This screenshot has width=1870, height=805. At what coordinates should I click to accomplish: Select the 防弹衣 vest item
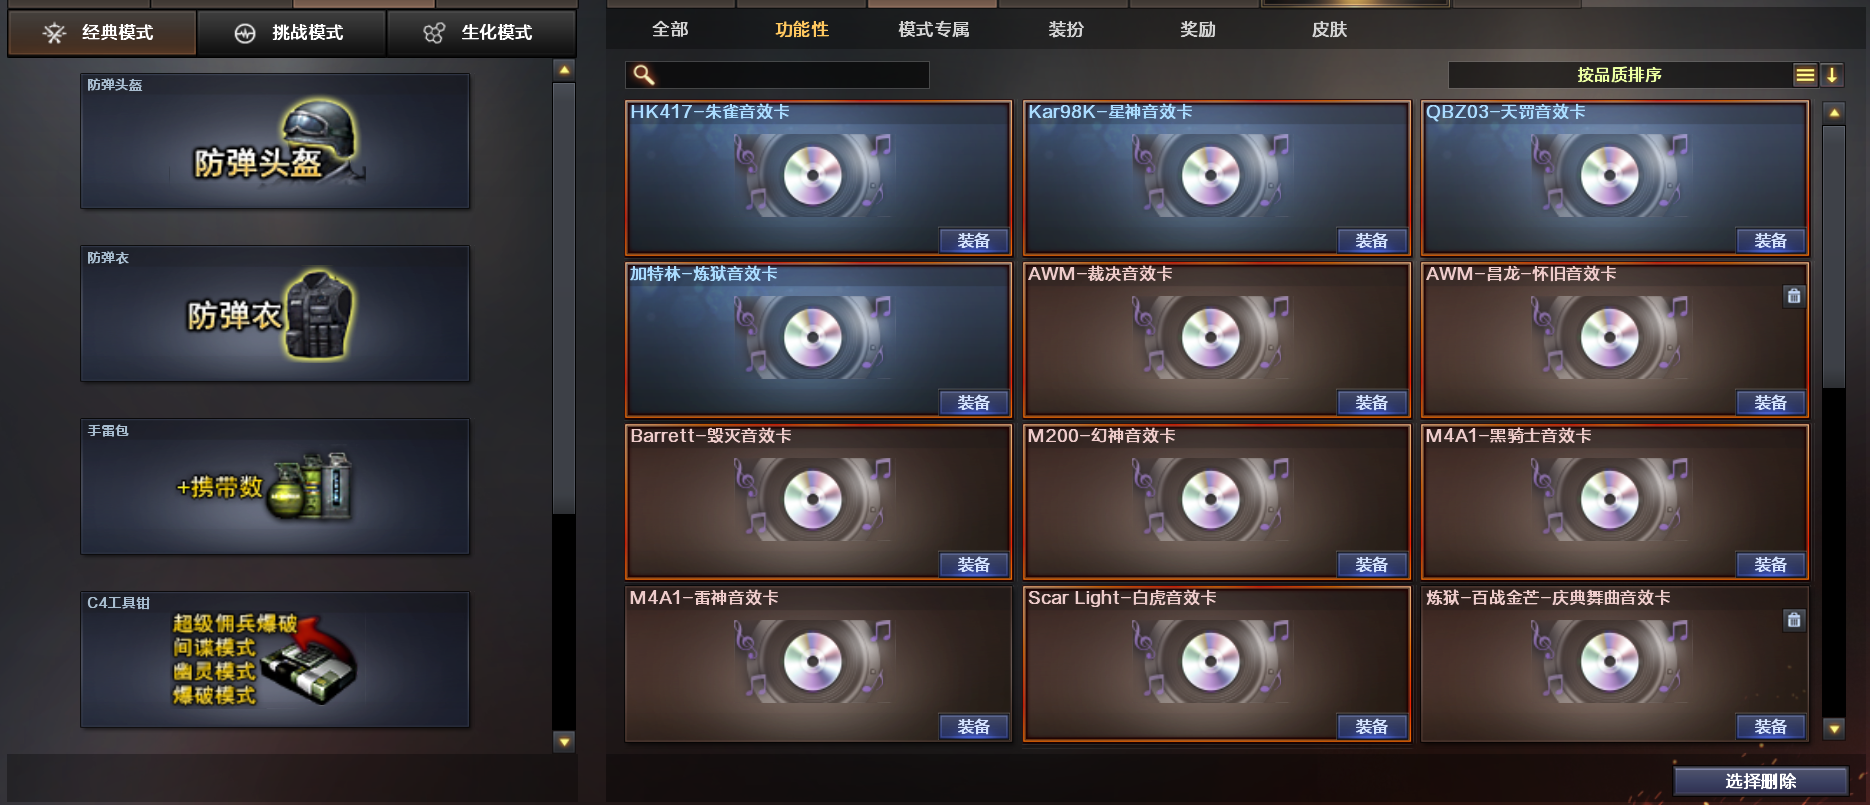pyautogui.click(x=275, y=314)
